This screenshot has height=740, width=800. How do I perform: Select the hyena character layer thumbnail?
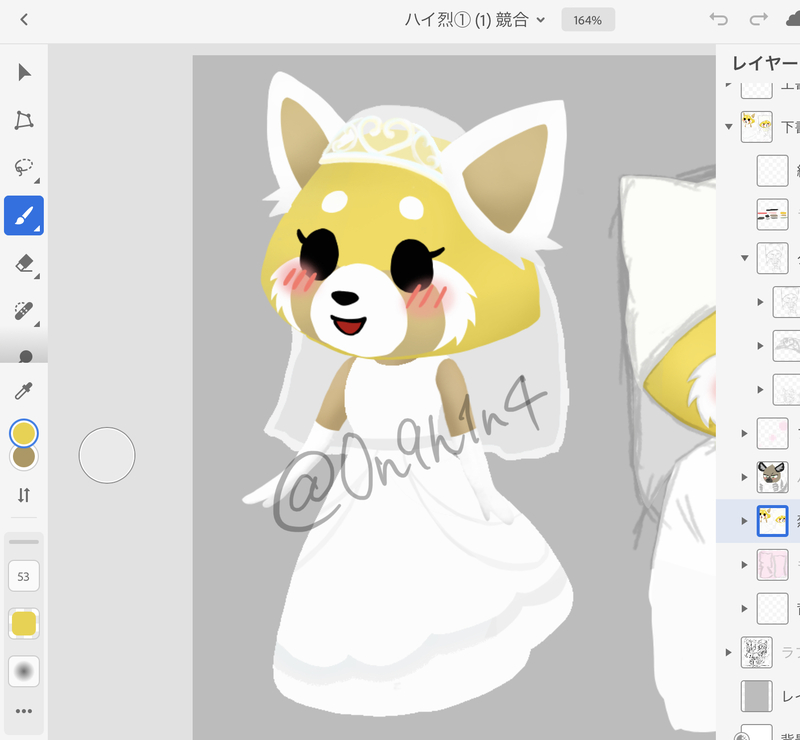click(x=772, y=477)
